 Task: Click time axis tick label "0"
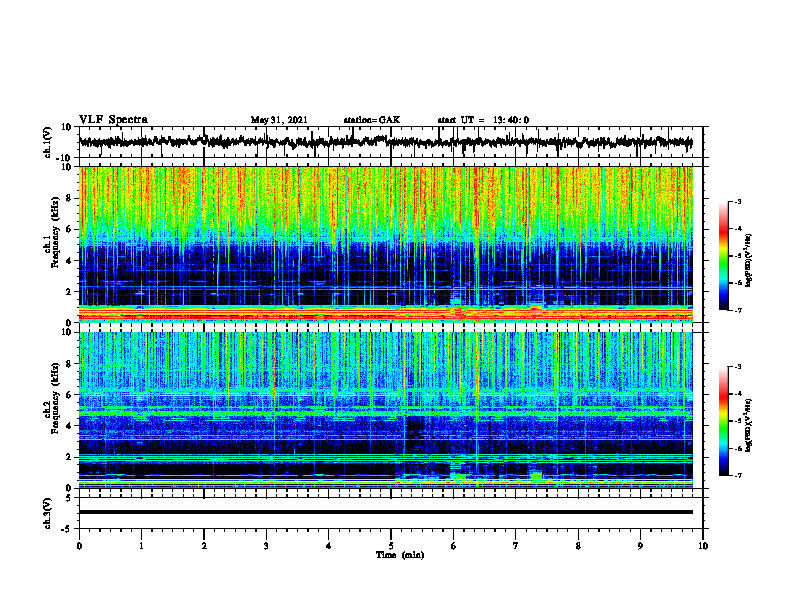click(79, 546)
